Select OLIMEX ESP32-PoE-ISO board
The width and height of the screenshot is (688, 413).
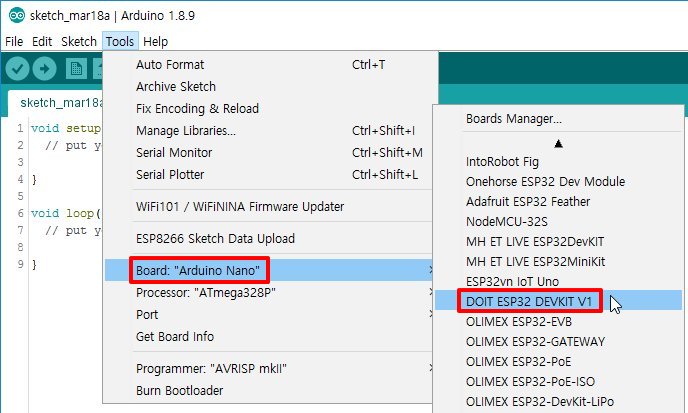[x=558, y=382]
